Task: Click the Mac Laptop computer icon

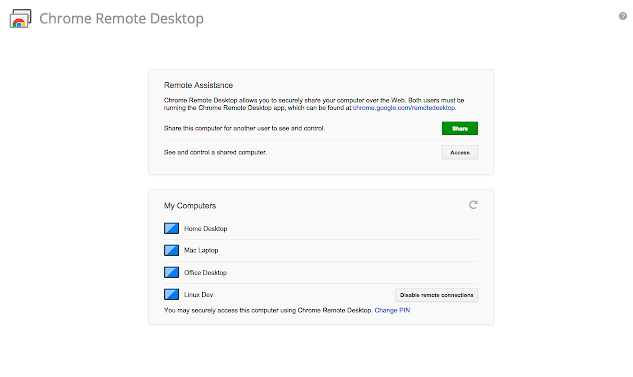Action: [172, 250]
